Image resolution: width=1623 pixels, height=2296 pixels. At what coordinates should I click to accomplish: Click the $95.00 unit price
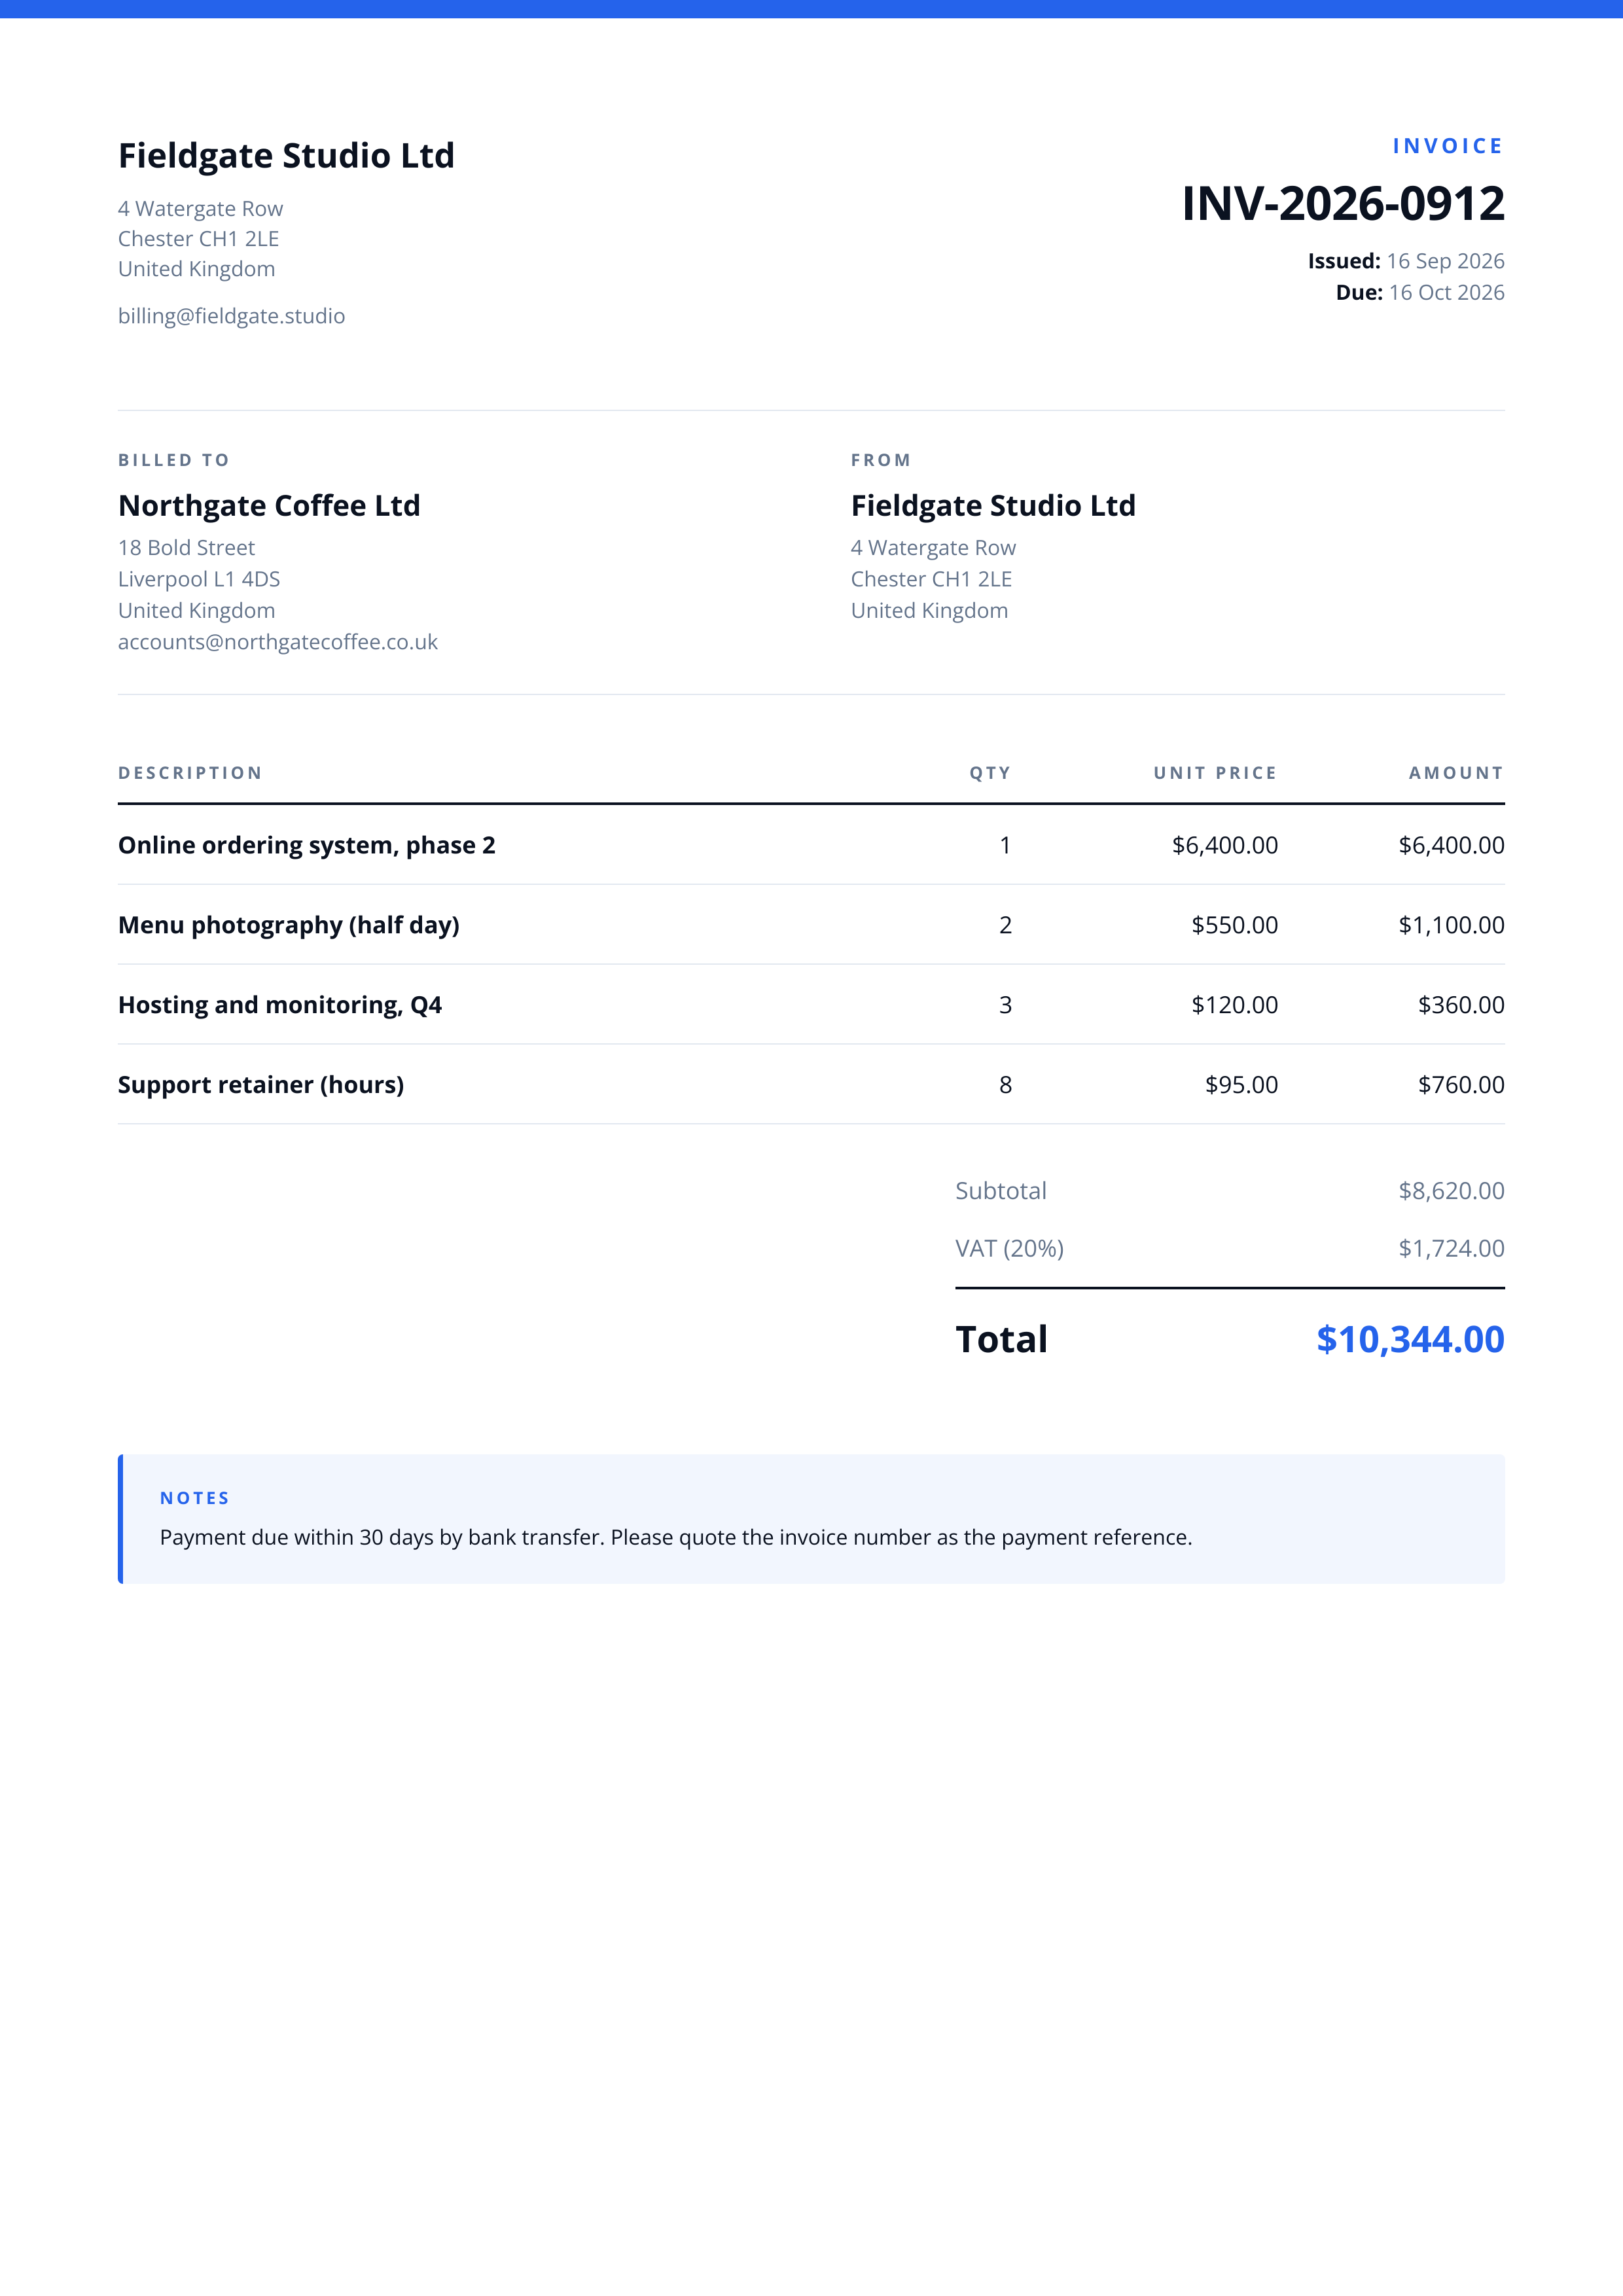[1241, 1085]
